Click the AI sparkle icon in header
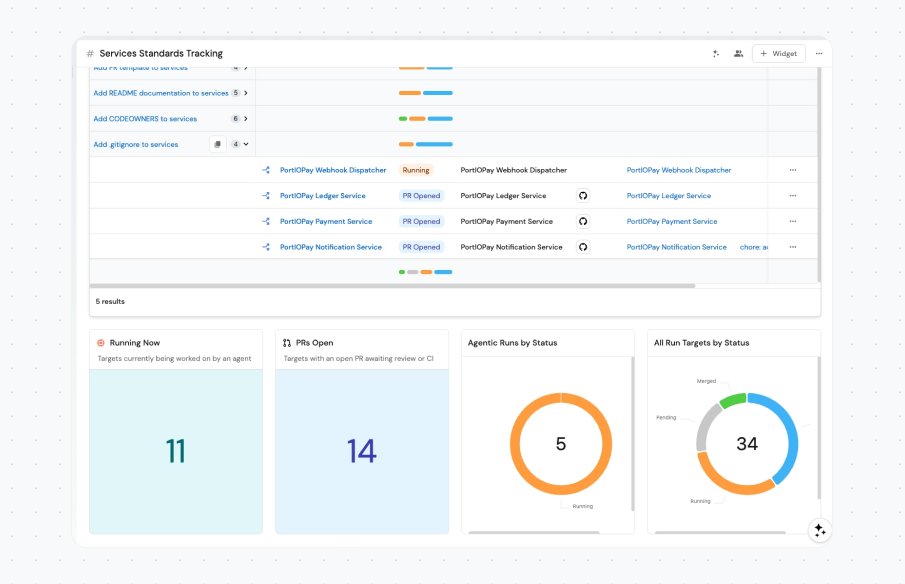This screenshot has width=905, height=584. point(716,54)
